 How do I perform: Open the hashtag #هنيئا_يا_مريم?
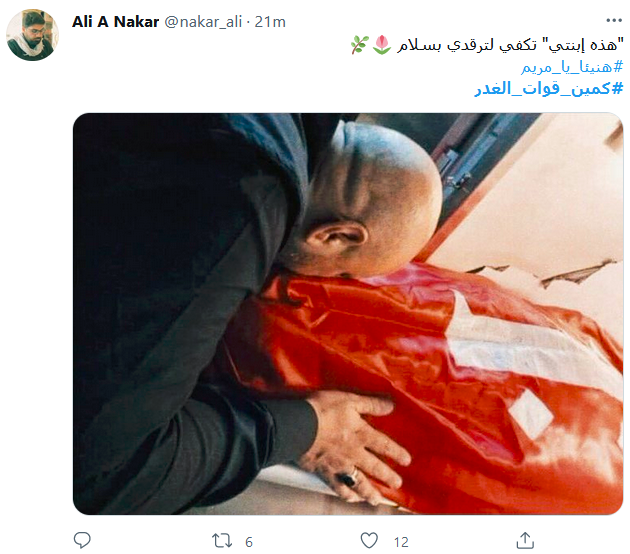point(572,67)
